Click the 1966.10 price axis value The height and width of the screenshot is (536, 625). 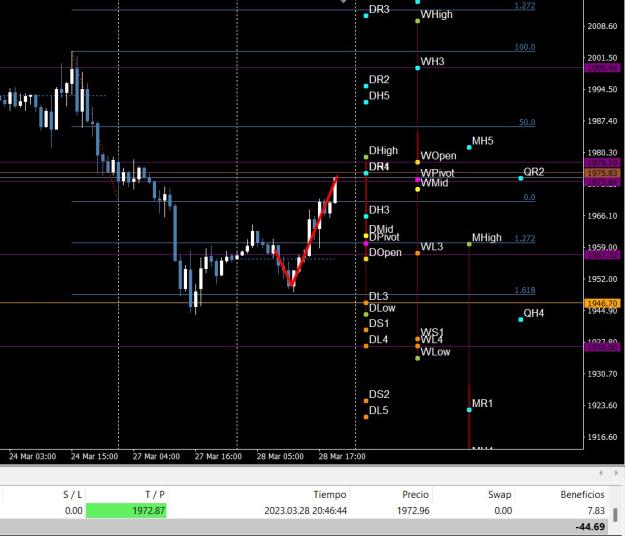click(x=602, y=216)
